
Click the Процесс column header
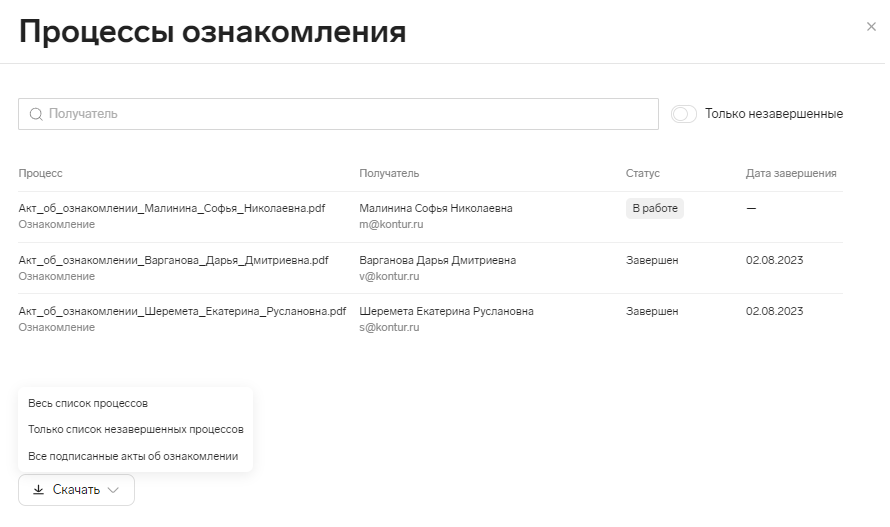[x=40, y=173]
